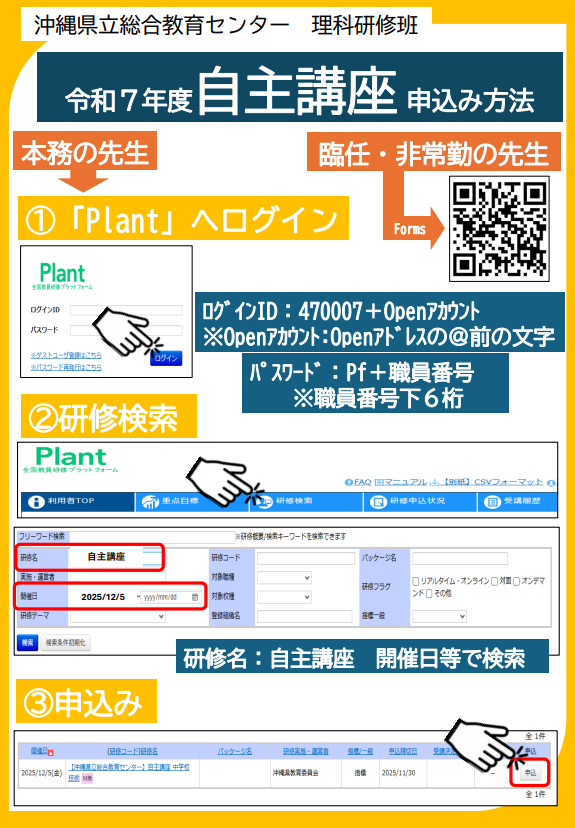Click the 2025/12/5(金) date cell
The width and height of the screenshot is (575, 828).
42,773
